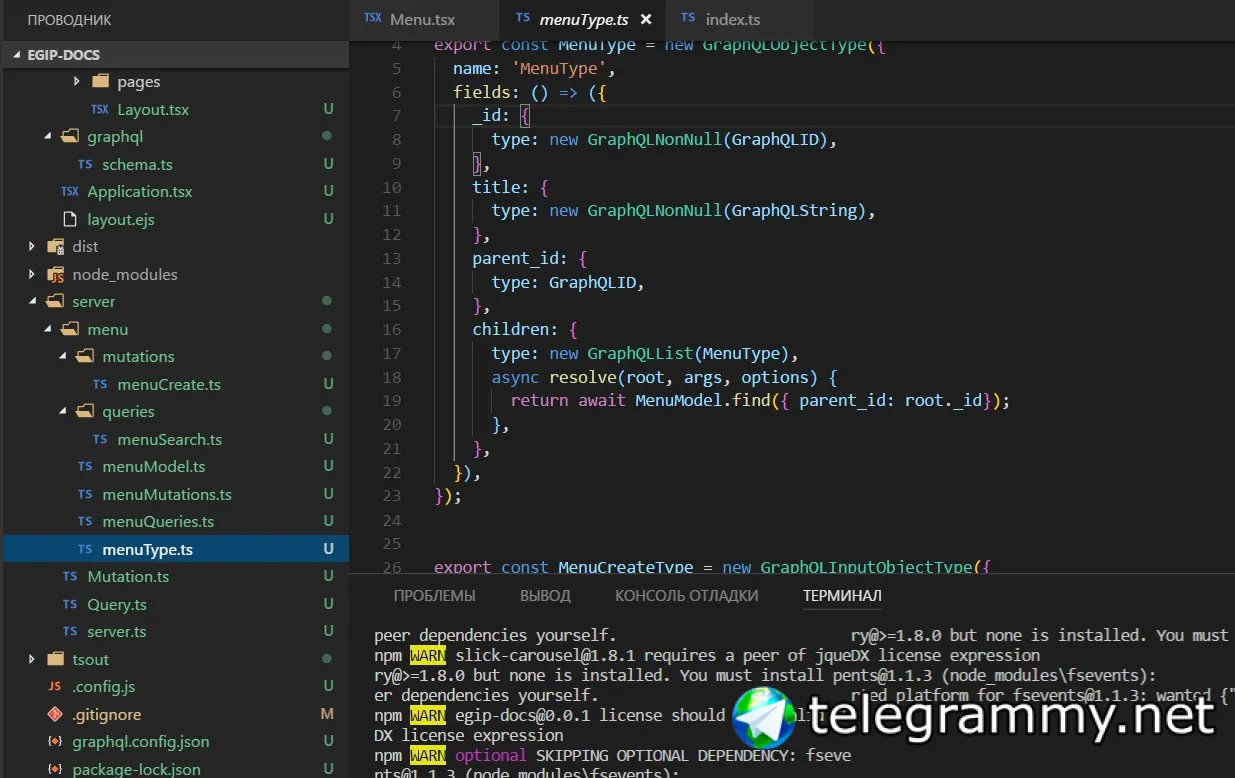Click the JSON icon of graphql.config.json
The height and width of the screenshot is (778, 1235).
pos(54,741)
